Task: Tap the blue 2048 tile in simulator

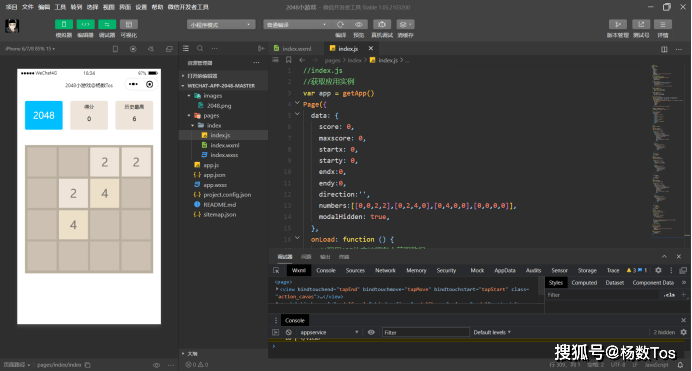Action: pyautogui.click(x=44, y=115)
